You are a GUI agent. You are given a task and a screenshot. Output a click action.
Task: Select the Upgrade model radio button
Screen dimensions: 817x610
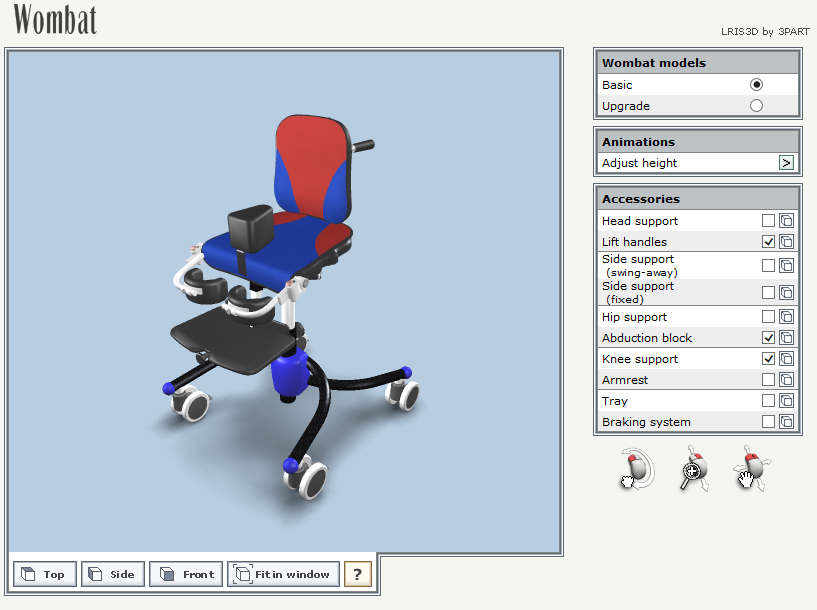[756, 106]
